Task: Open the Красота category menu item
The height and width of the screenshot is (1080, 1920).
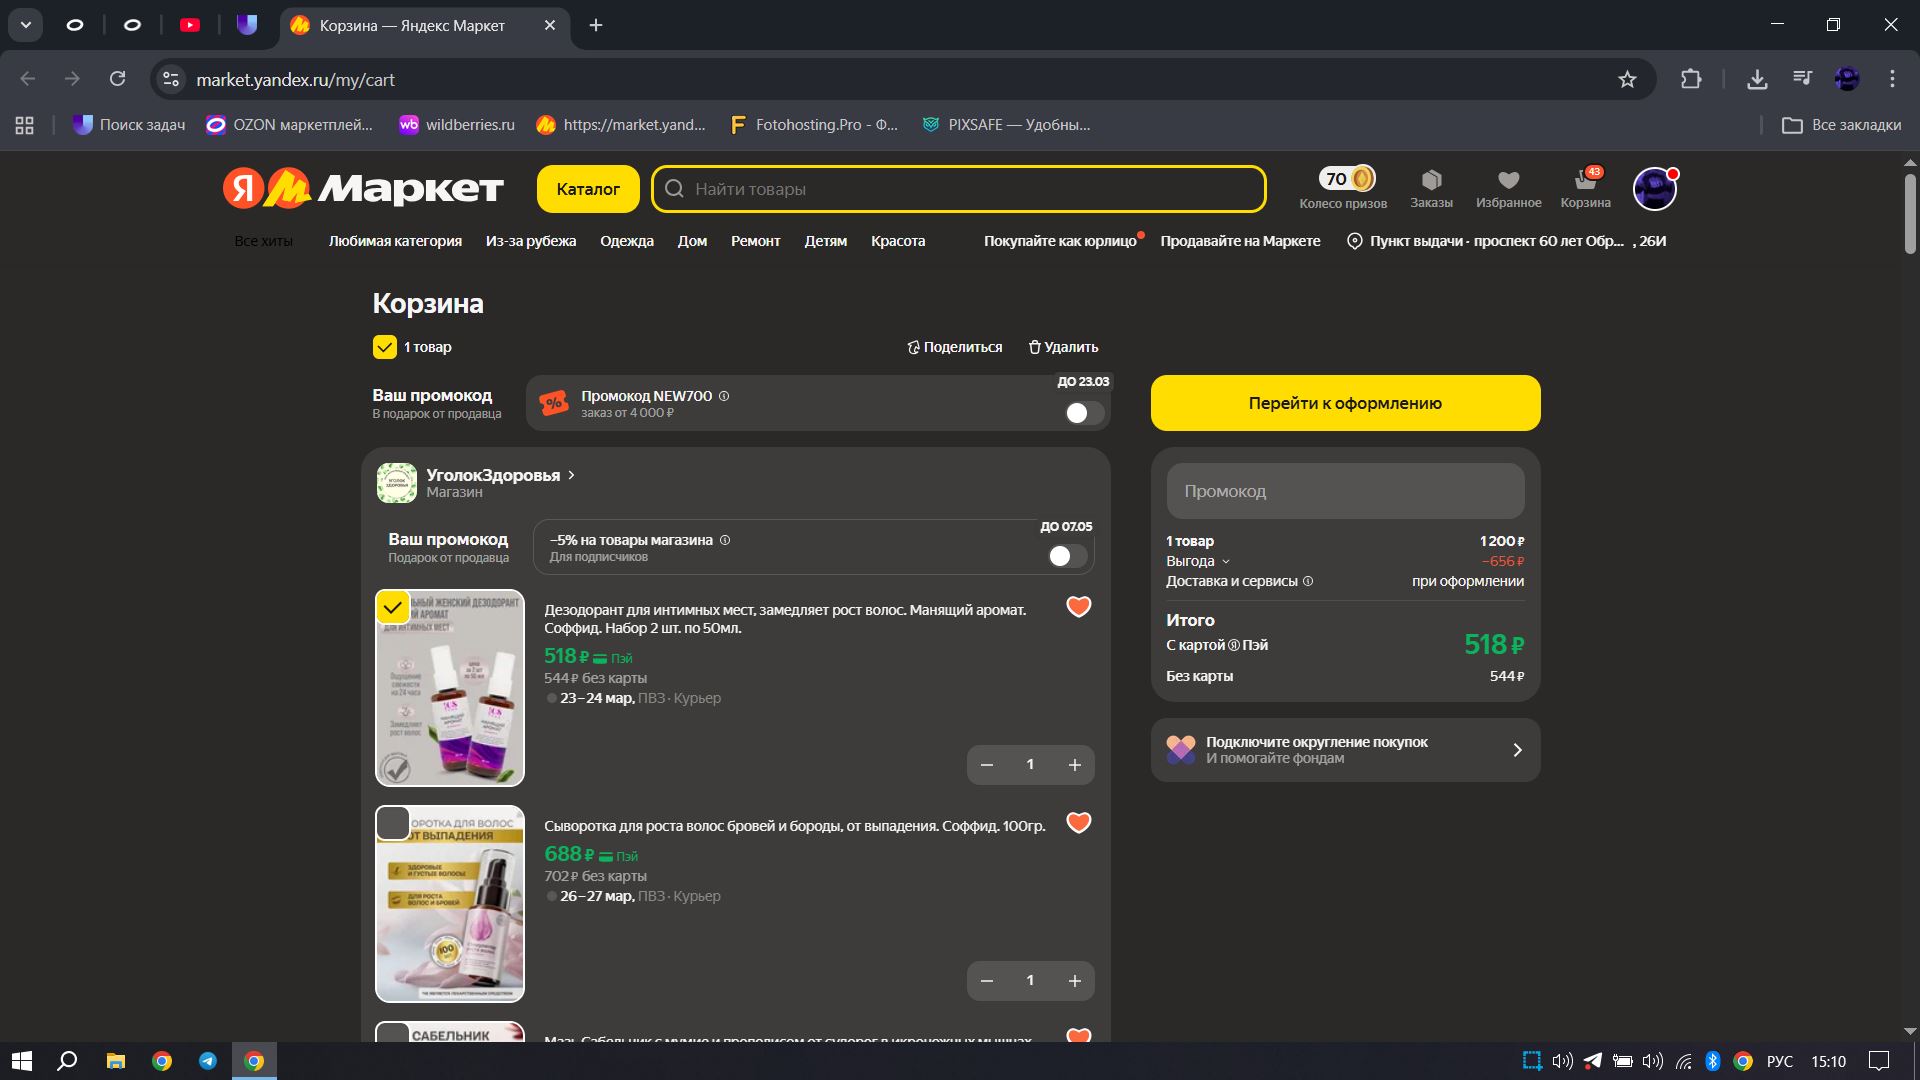Action: pos(897,241)
